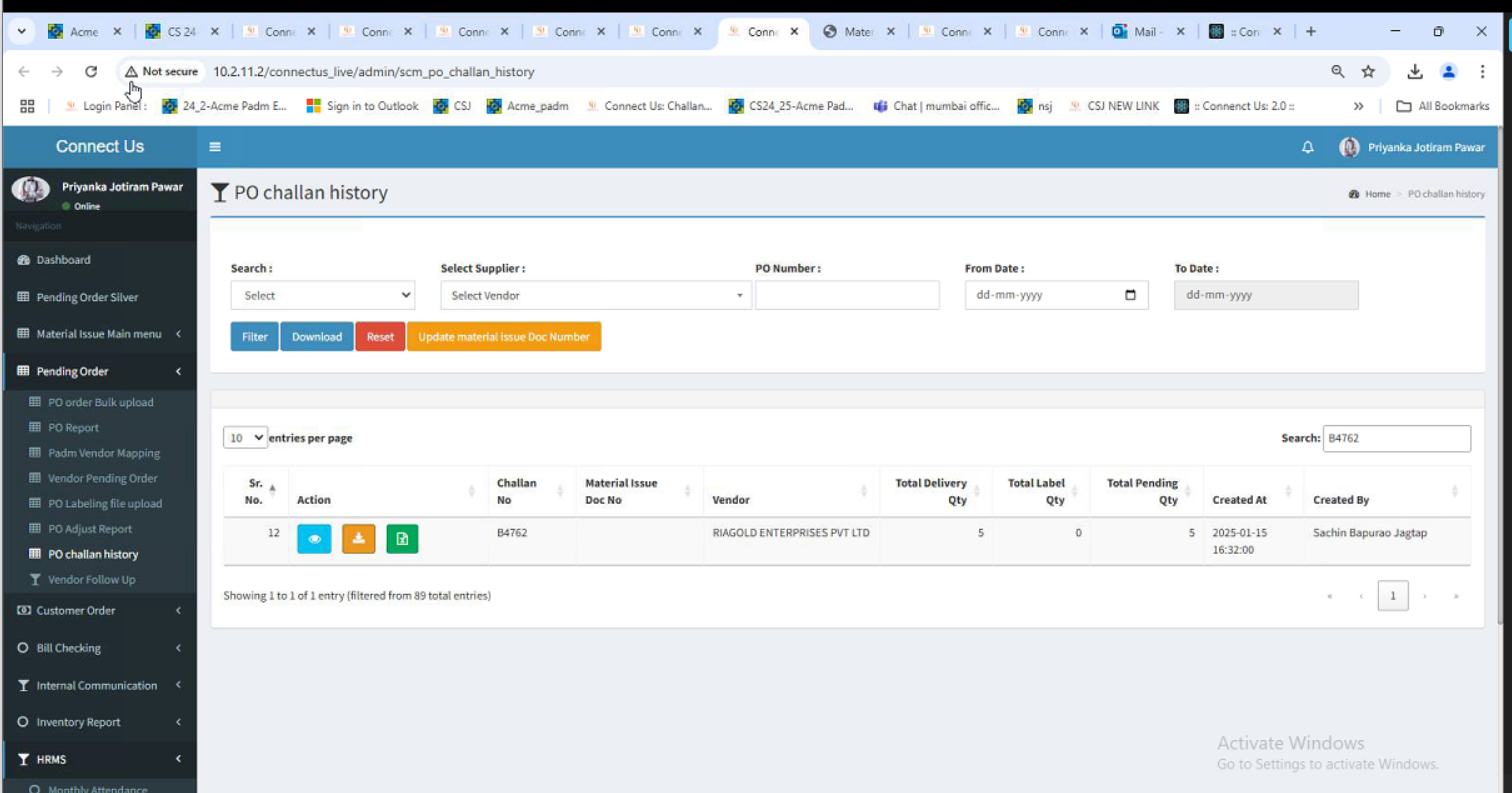
Task: Open Dashboard in sidebar
Action: point(63,260)
